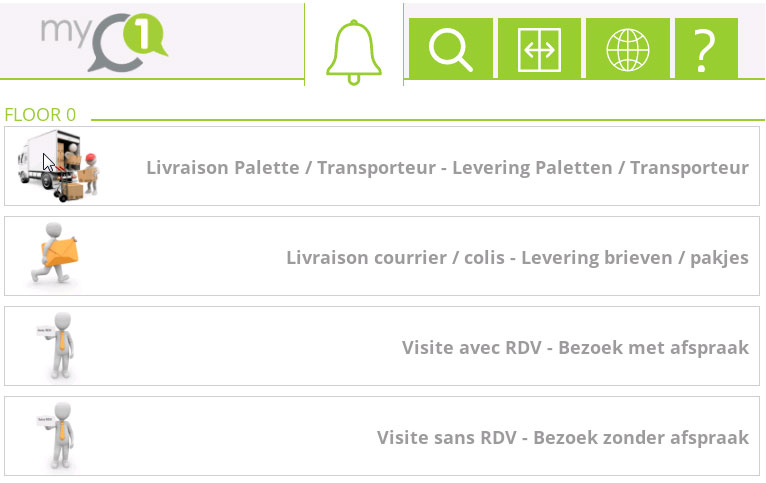Click the "Bezoek met afspraak" text
The height and width of the screenshot is (483, 766).
653,348
